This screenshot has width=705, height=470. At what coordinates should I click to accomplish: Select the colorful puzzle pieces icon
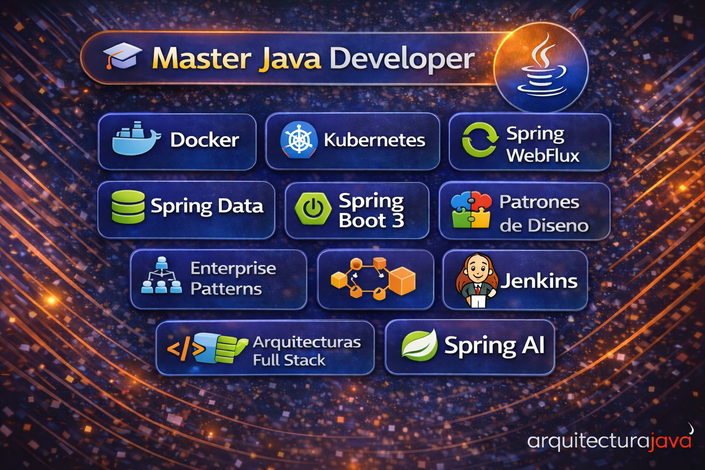coord(472,211)
